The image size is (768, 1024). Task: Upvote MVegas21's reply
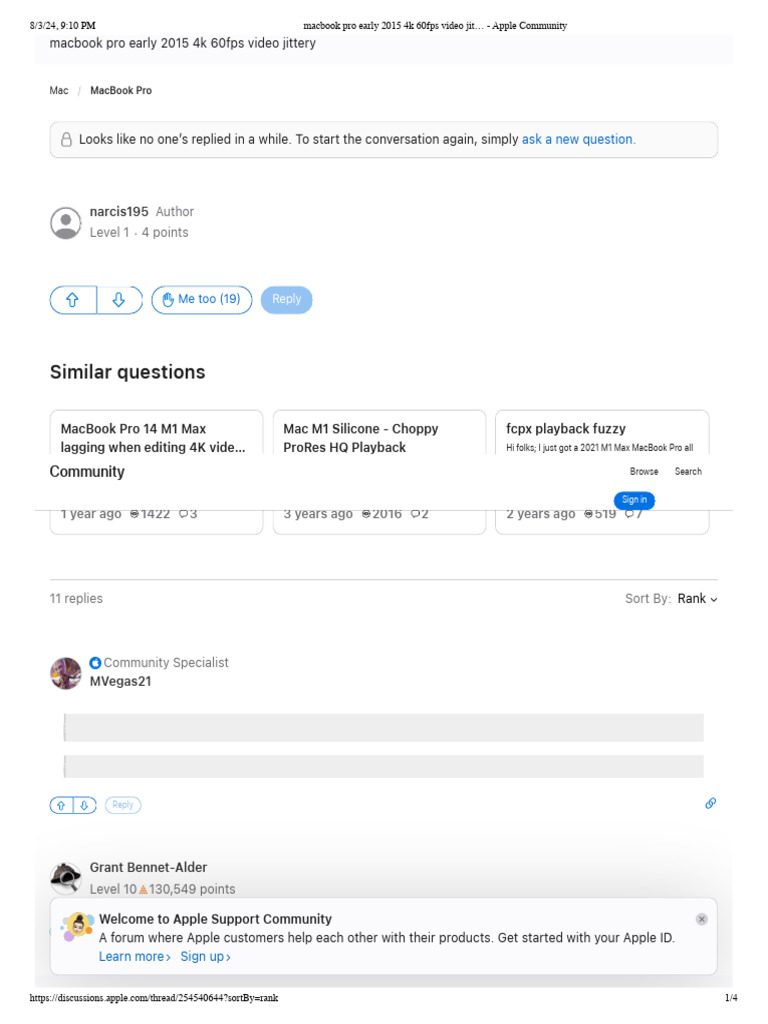pos(61,805)
